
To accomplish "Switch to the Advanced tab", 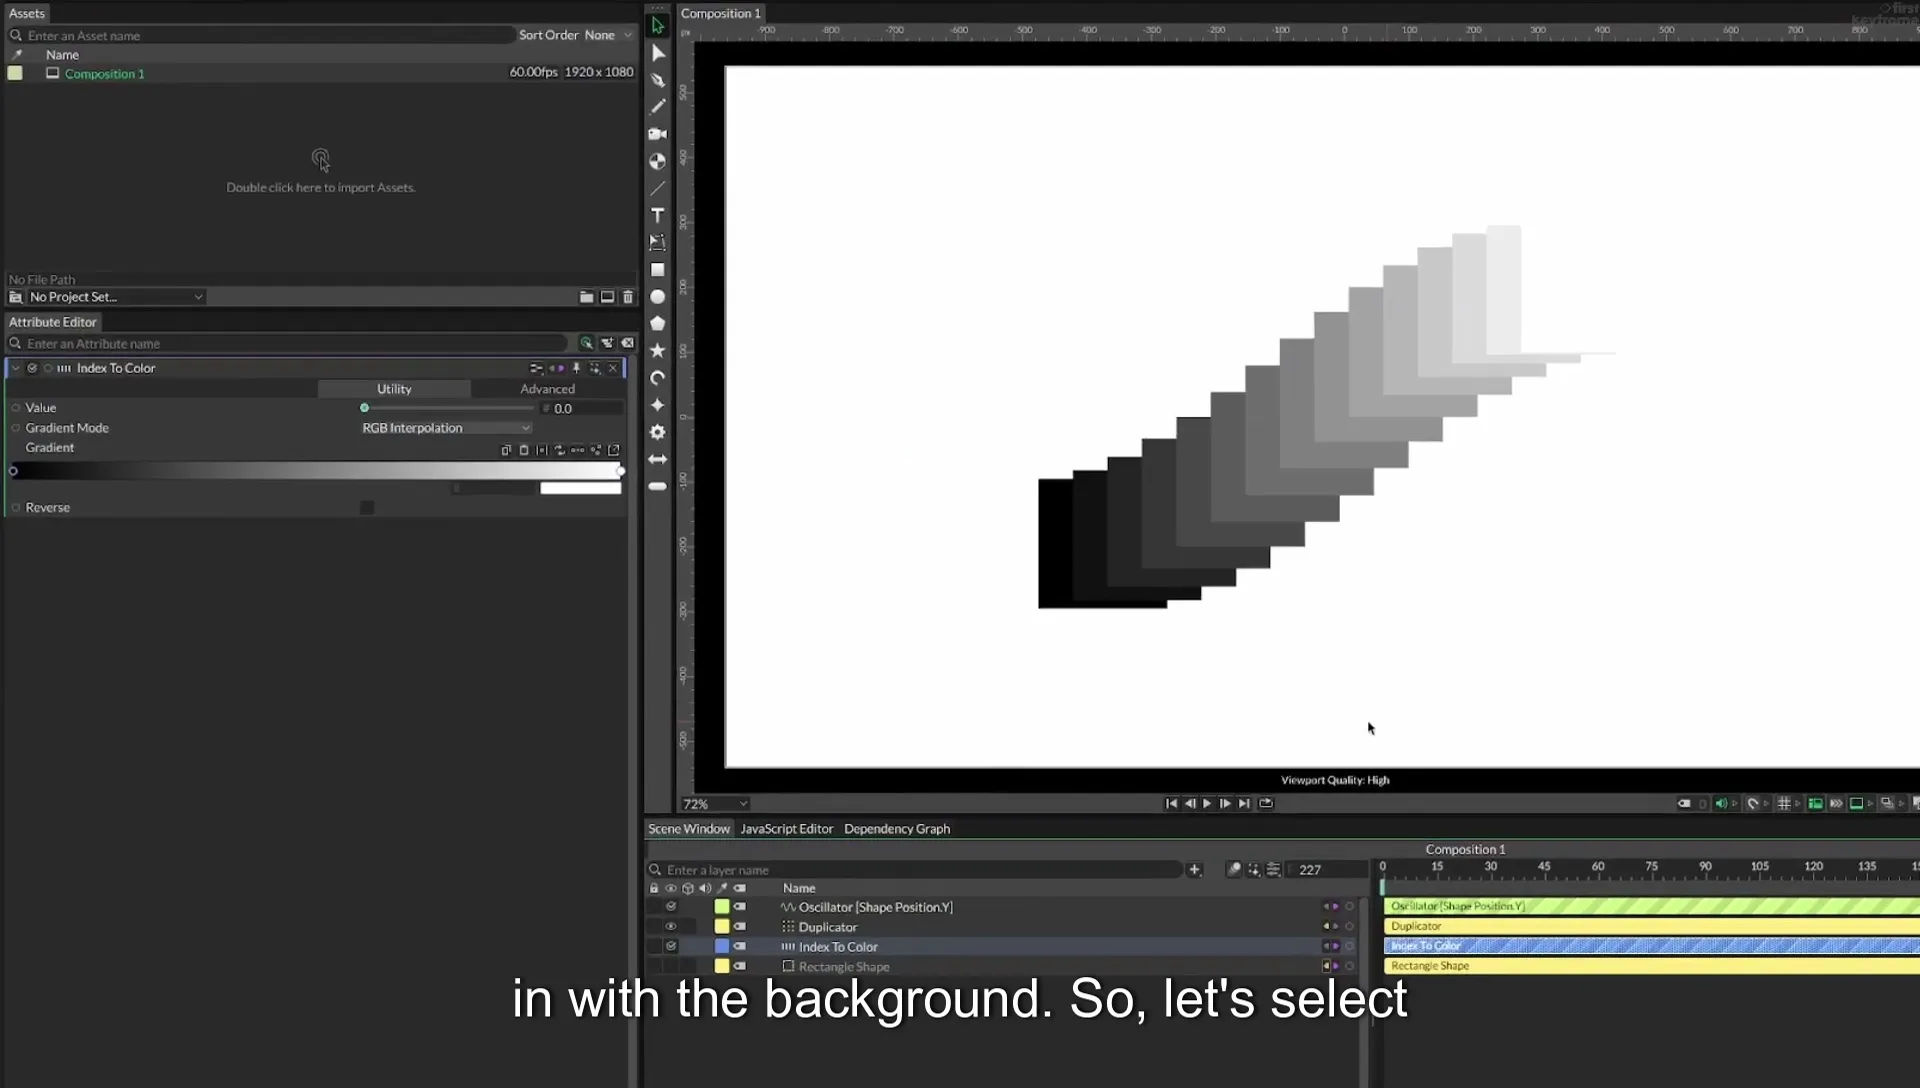I will [x=547, y=389].
